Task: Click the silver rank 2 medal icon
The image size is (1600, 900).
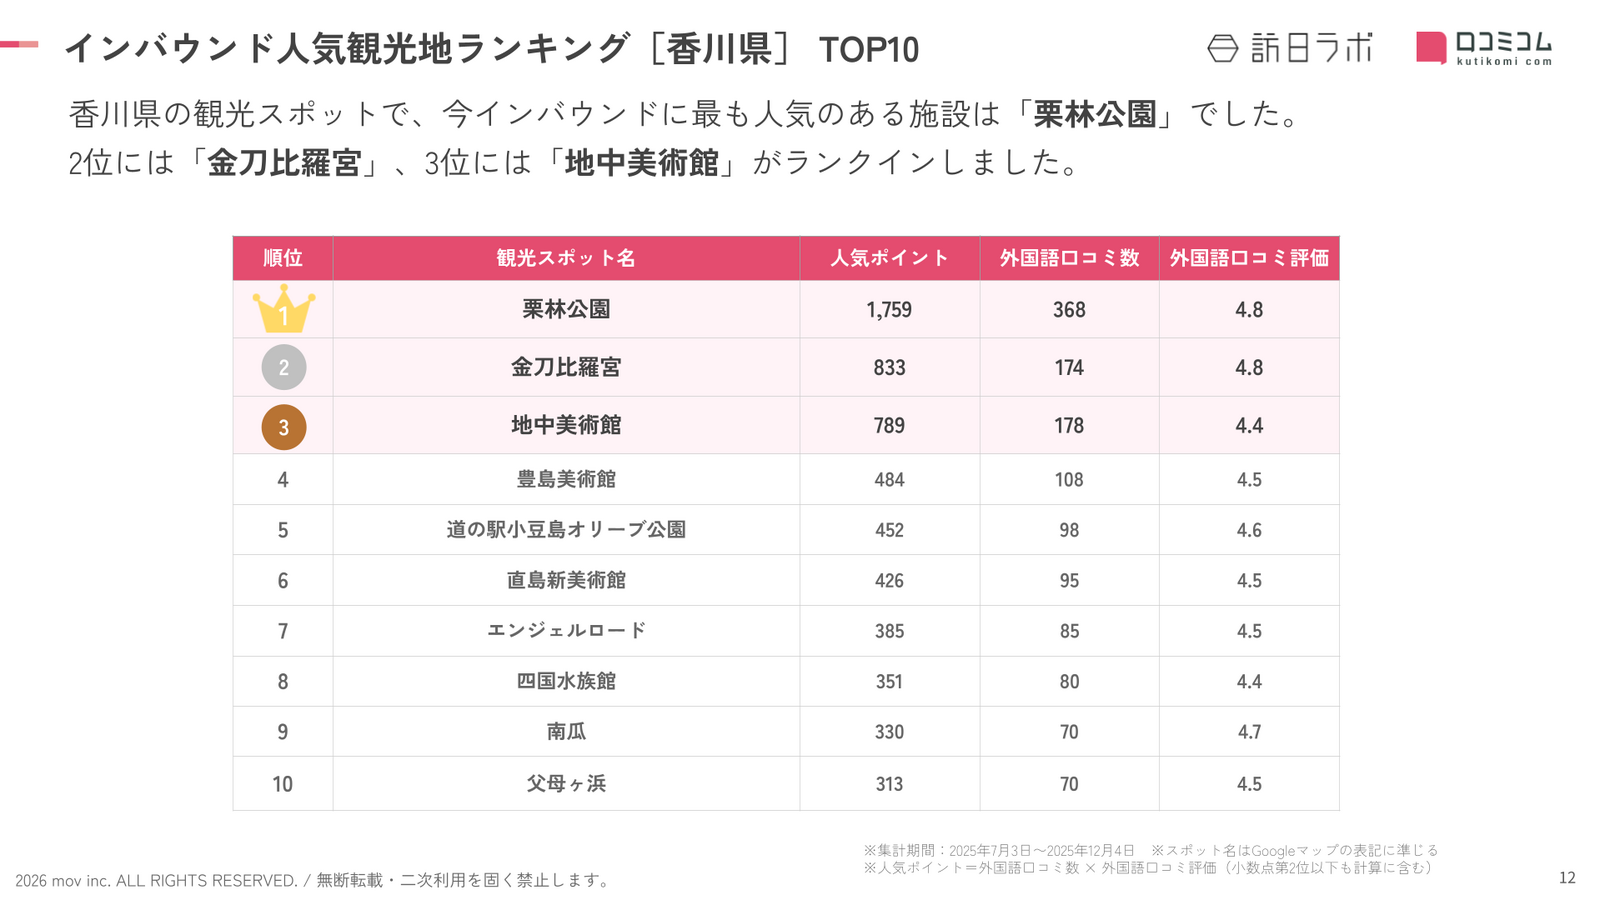Action: pos(283,368)
